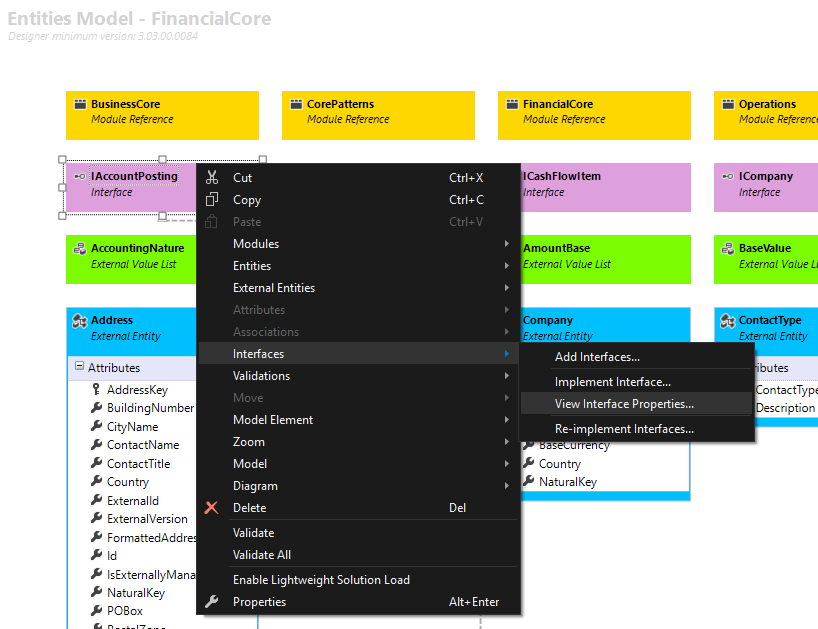Select the AmountBase value list shape
Screen dimensions: 818x629
click(x=606, y=259)
